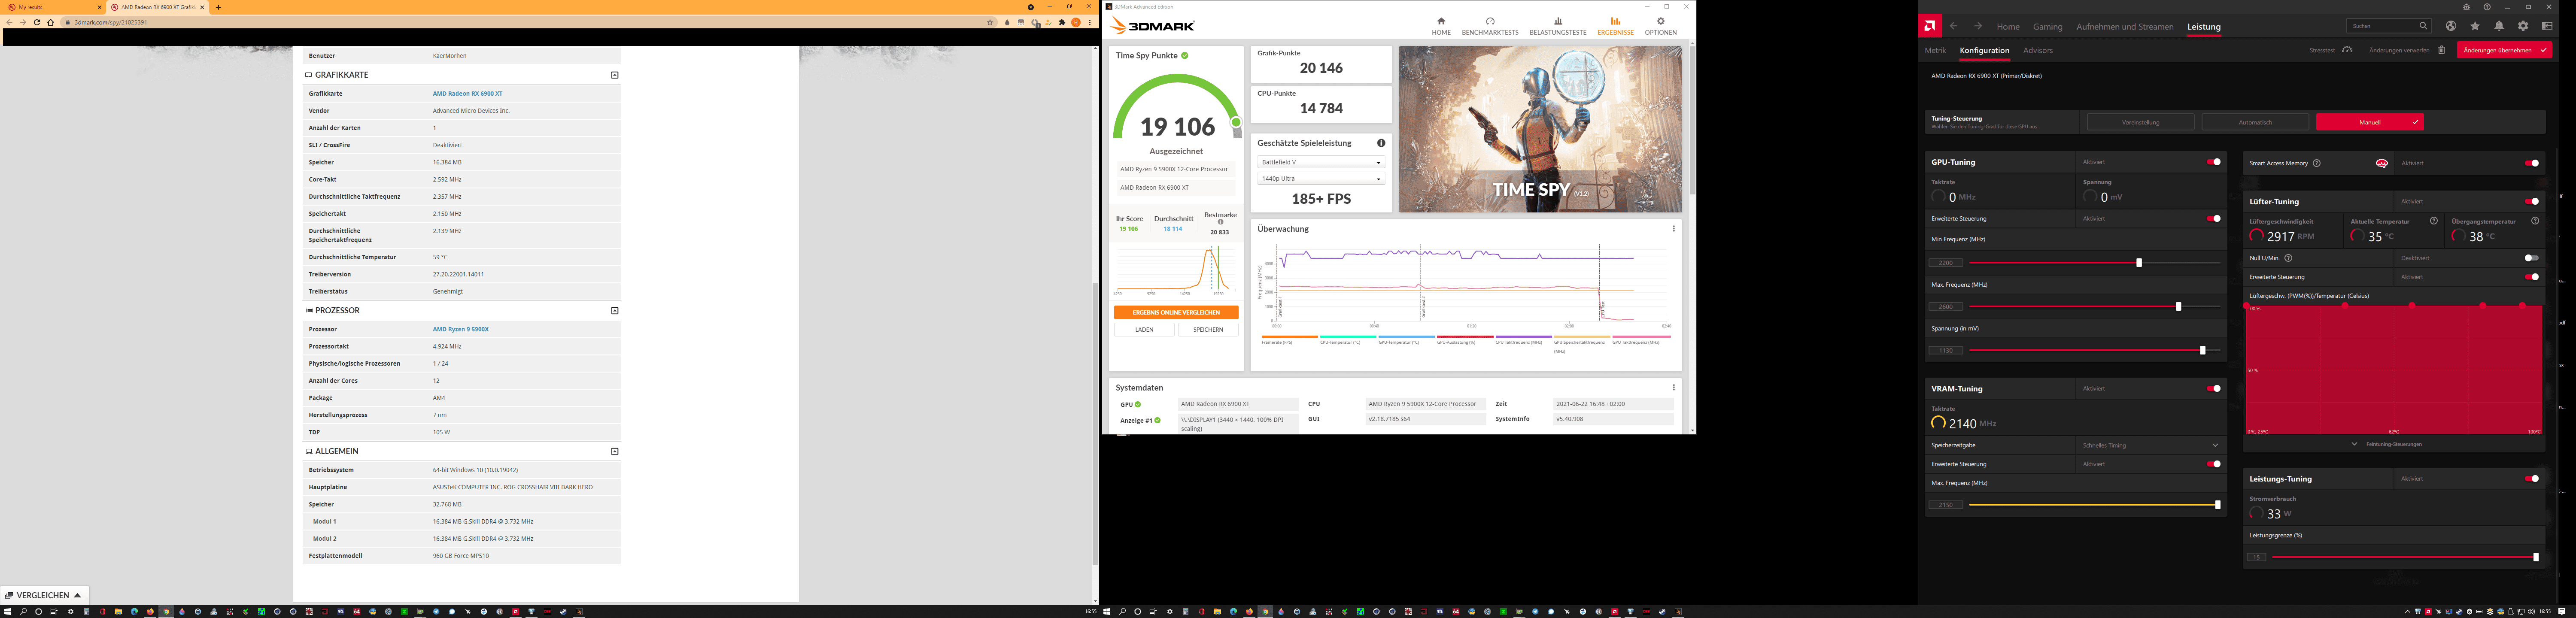Open the Battlefield V game dropdown

click(1320, 162)
